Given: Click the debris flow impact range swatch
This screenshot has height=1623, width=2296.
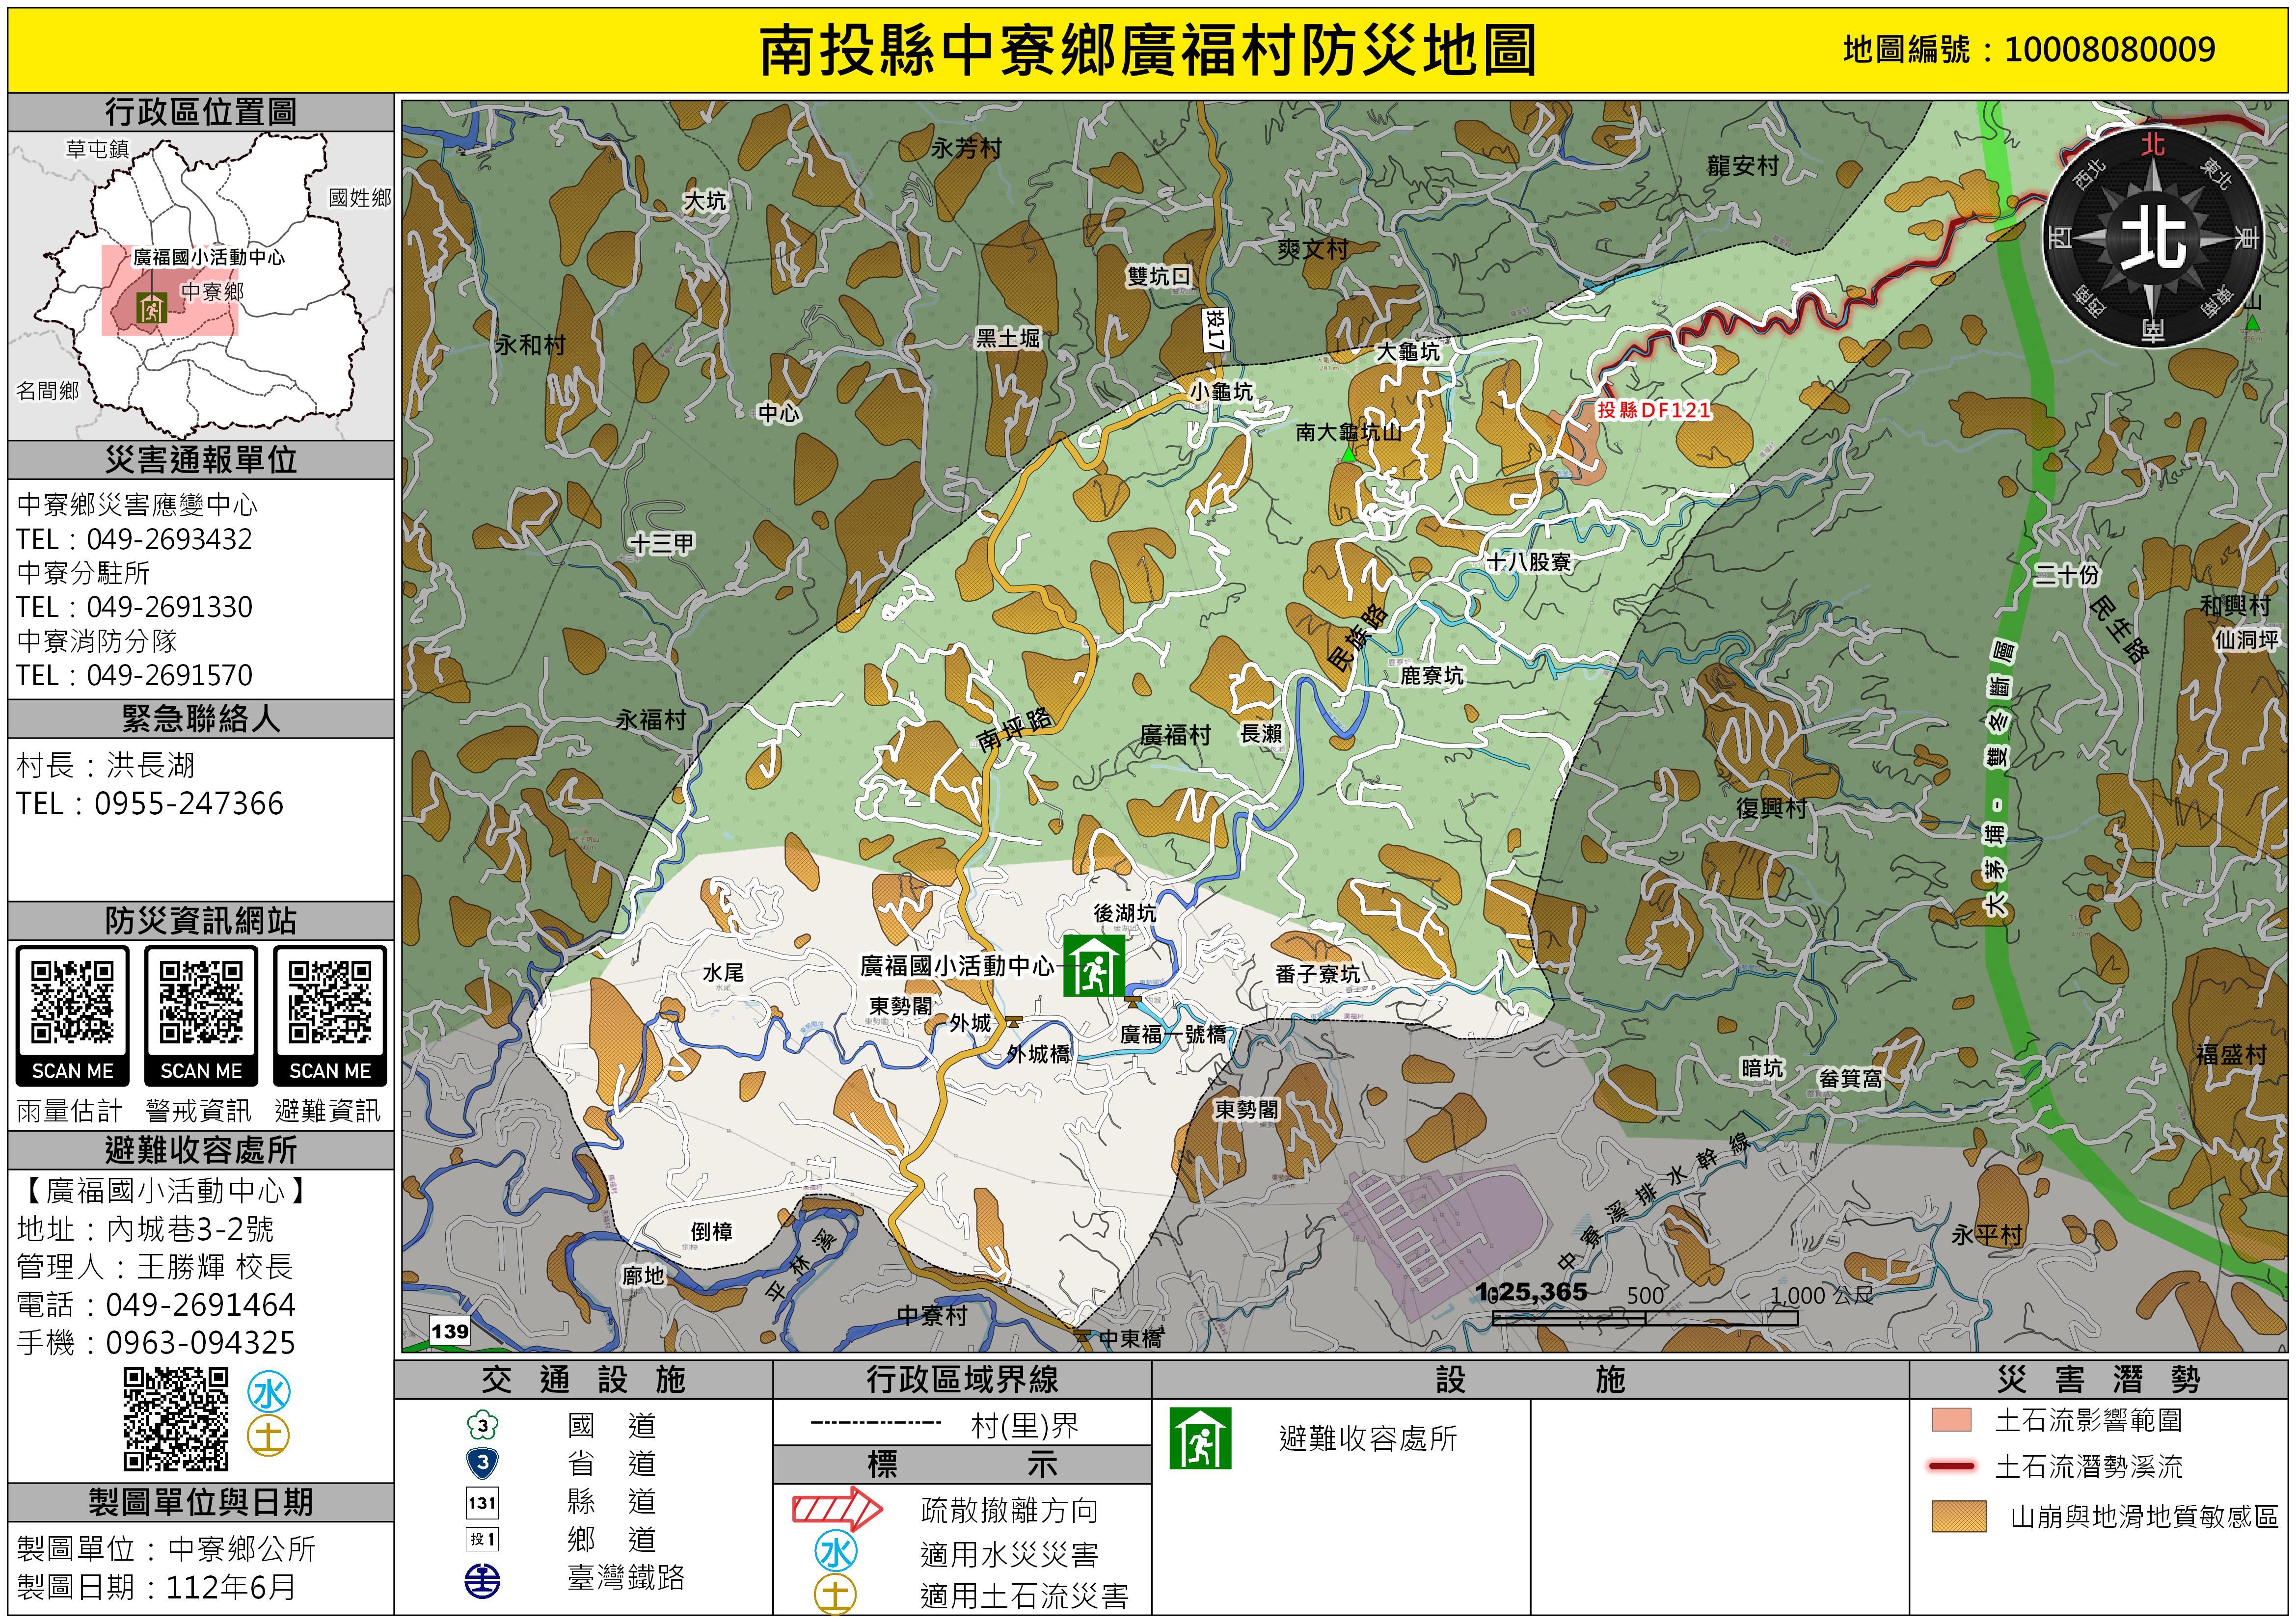Looking at the screenshot, I should (1951, 1420).
